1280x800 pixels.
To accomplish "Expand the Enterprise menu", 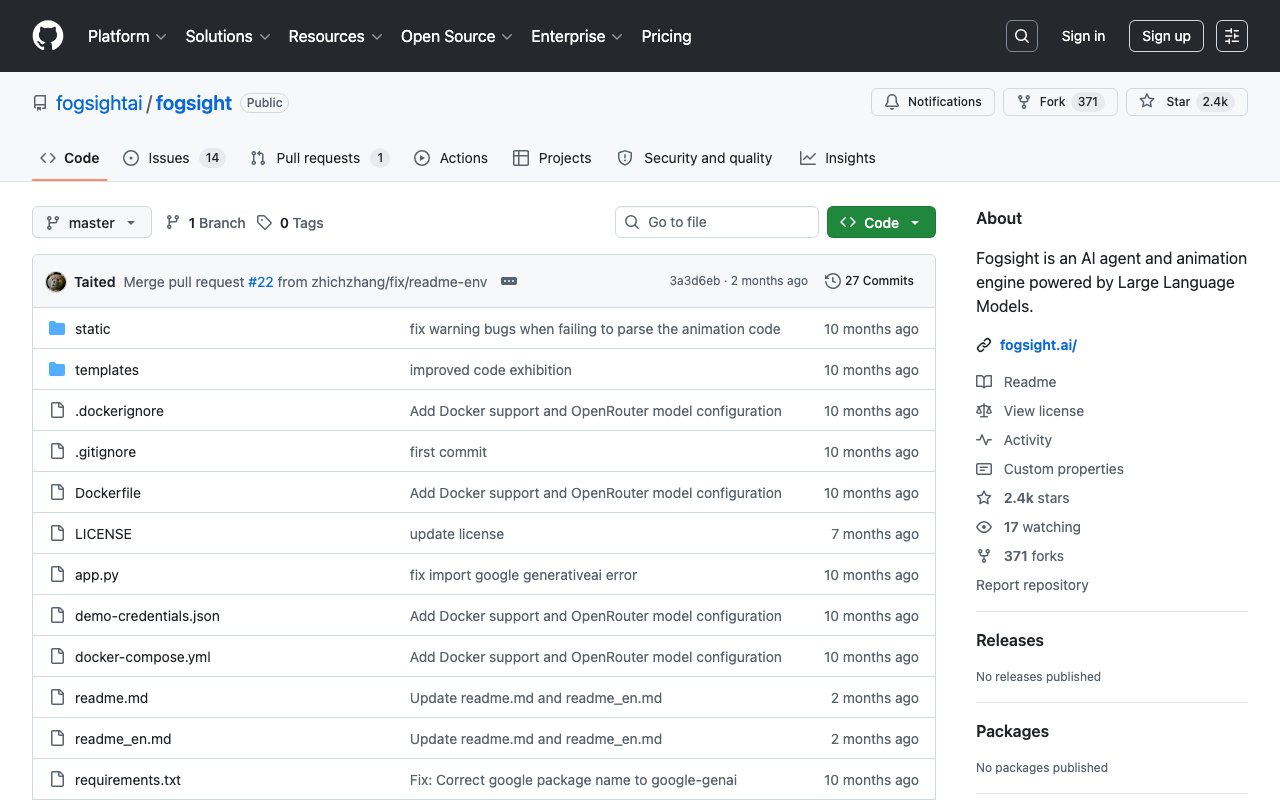I will [577, 36].
